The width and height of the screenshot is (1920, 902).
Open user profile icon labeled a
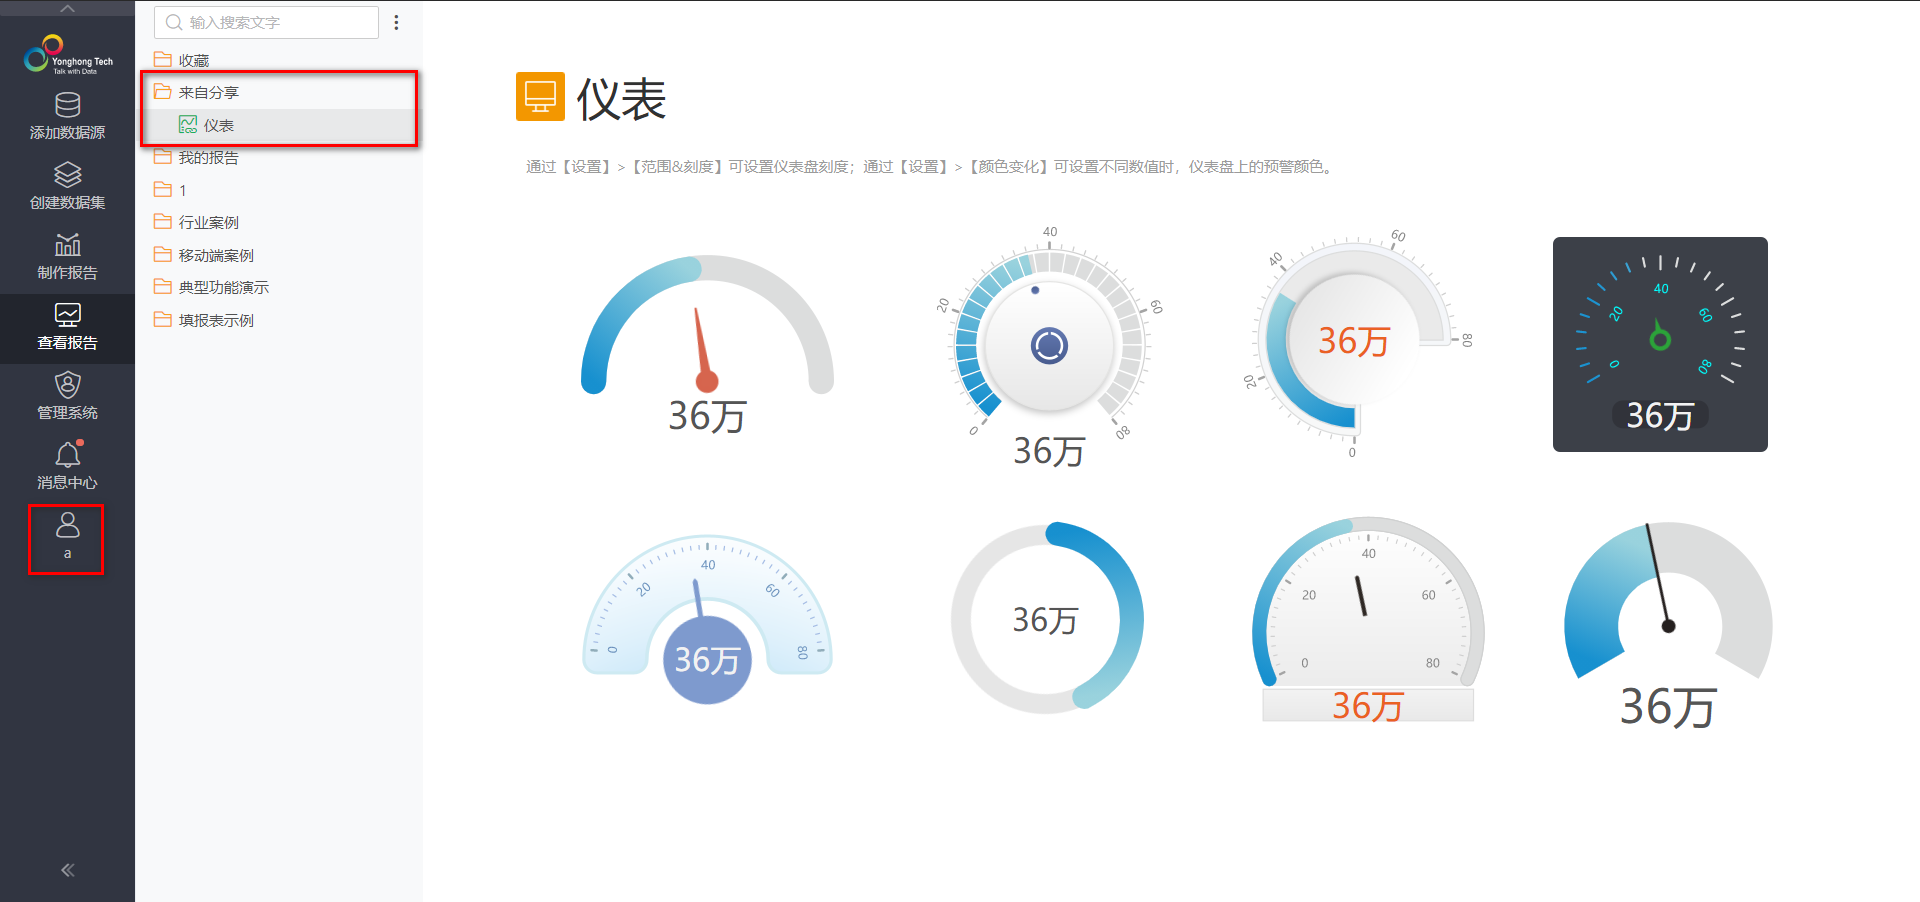67,538
